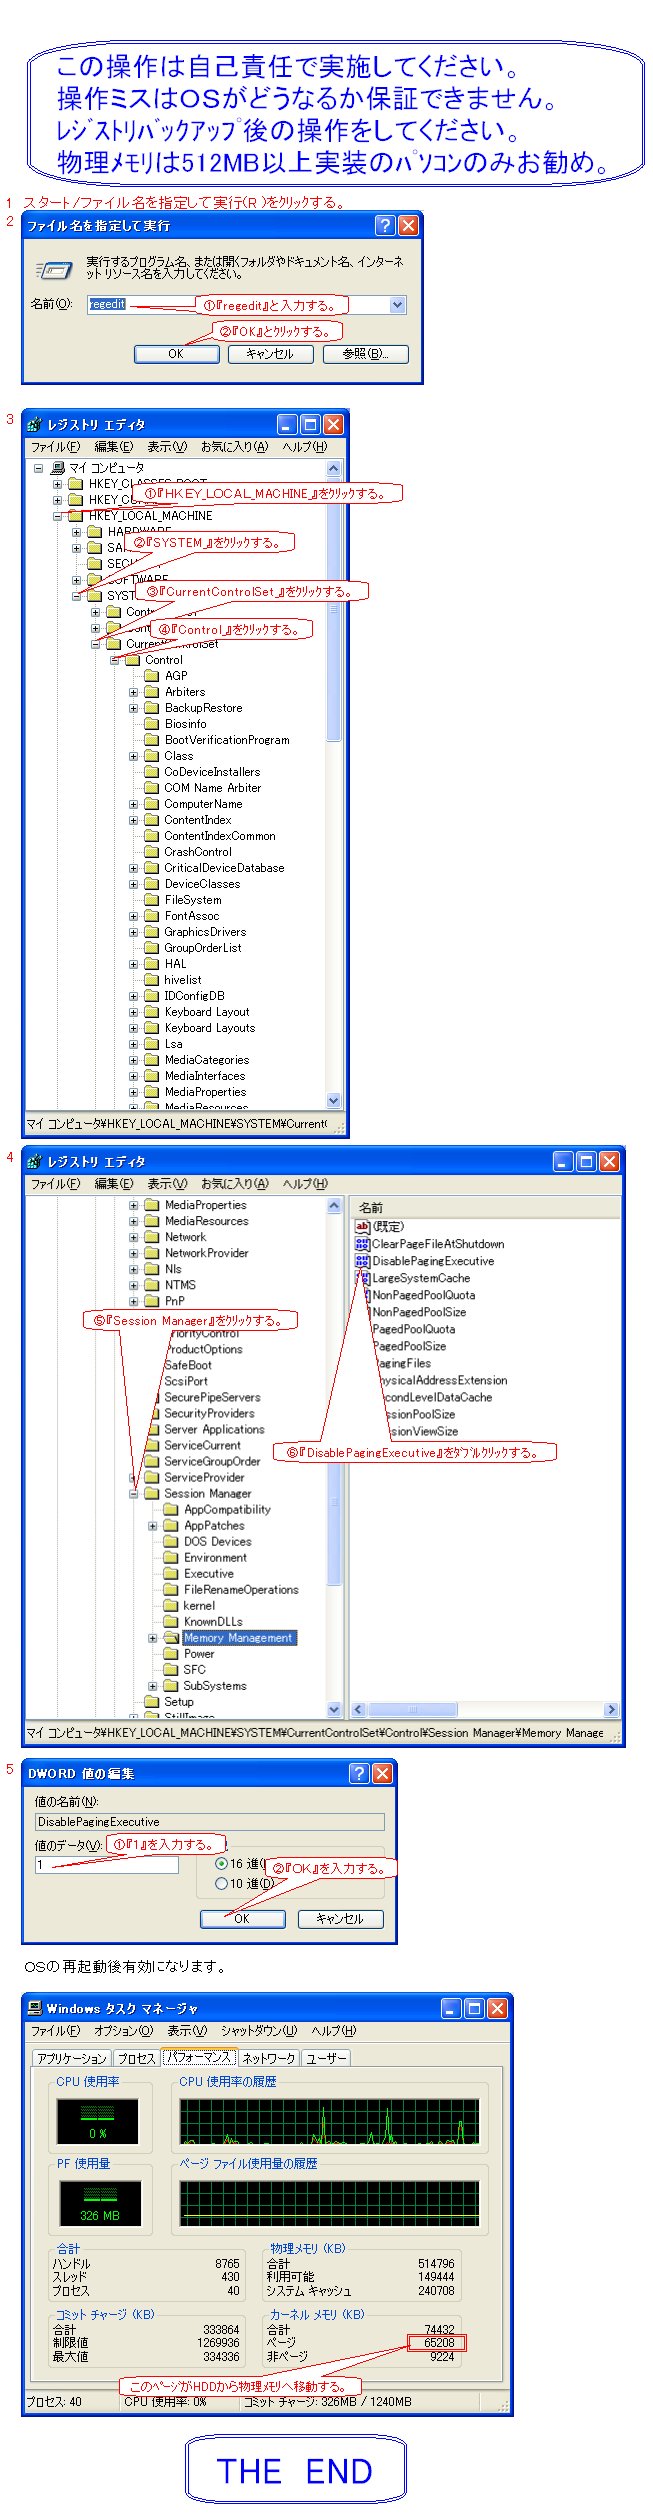Click the 名前 column header
Viewport: 653px width, 2515px height.
pos(484,1208)
